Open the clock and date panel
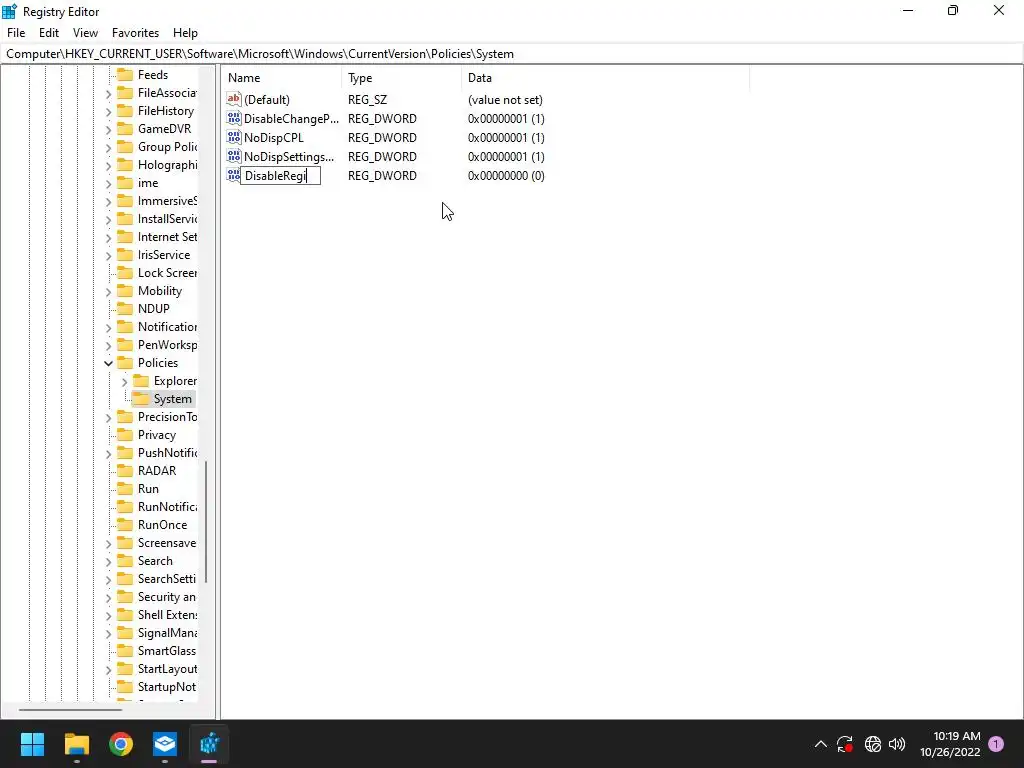The width and height of the screenshot is (1024, 768). [x=950, y=744]
